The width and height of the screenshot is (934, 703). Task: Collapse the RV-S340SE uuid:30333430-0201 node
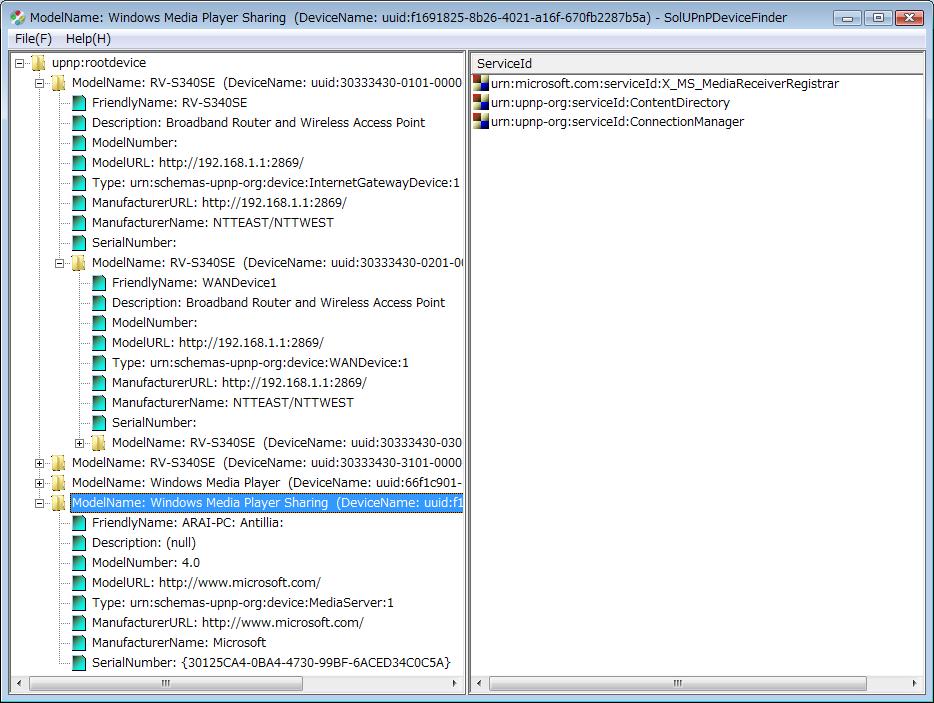[60, 263]
